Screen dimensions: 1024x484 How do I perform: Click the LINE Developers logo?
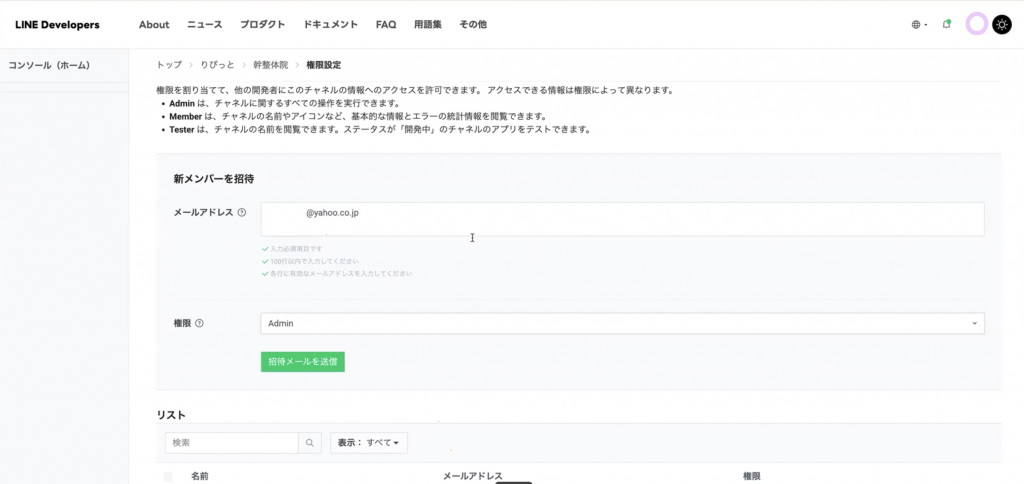57,24
